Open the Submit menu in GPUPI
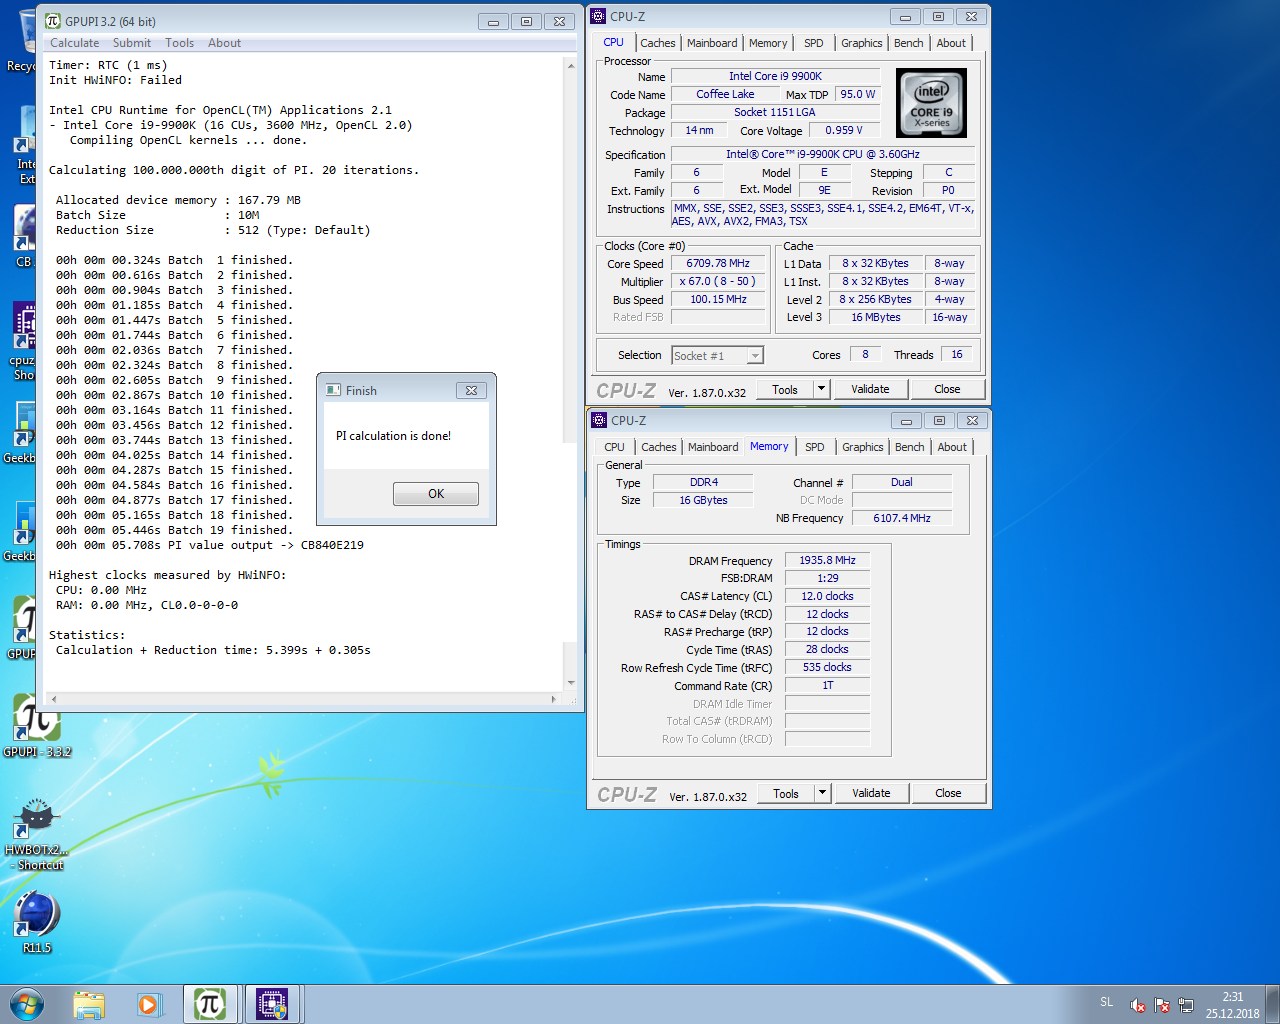Screen dimensions: 1280x1024 131,43
